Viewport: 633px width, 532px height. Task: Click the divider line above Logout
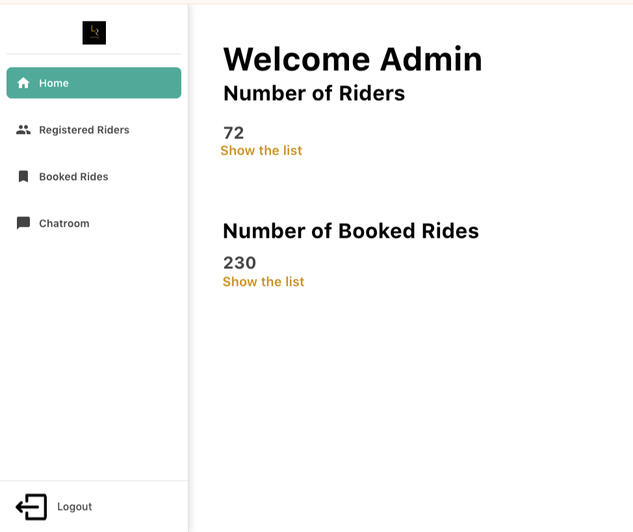pyautogui.click(x=94, y=481)
